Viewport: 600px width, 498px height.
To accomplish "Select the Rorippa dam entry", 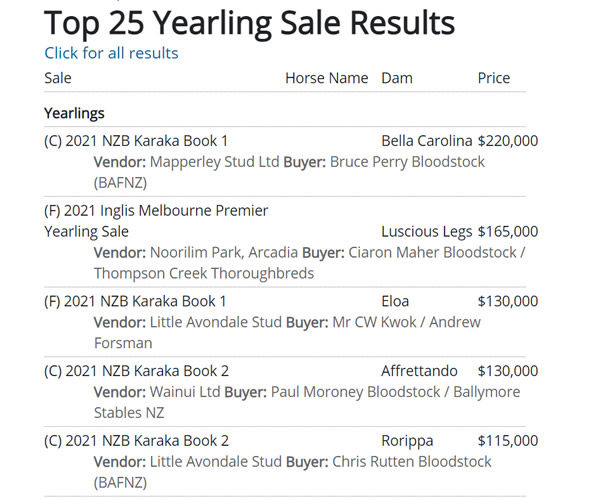I will click(408, 441).
